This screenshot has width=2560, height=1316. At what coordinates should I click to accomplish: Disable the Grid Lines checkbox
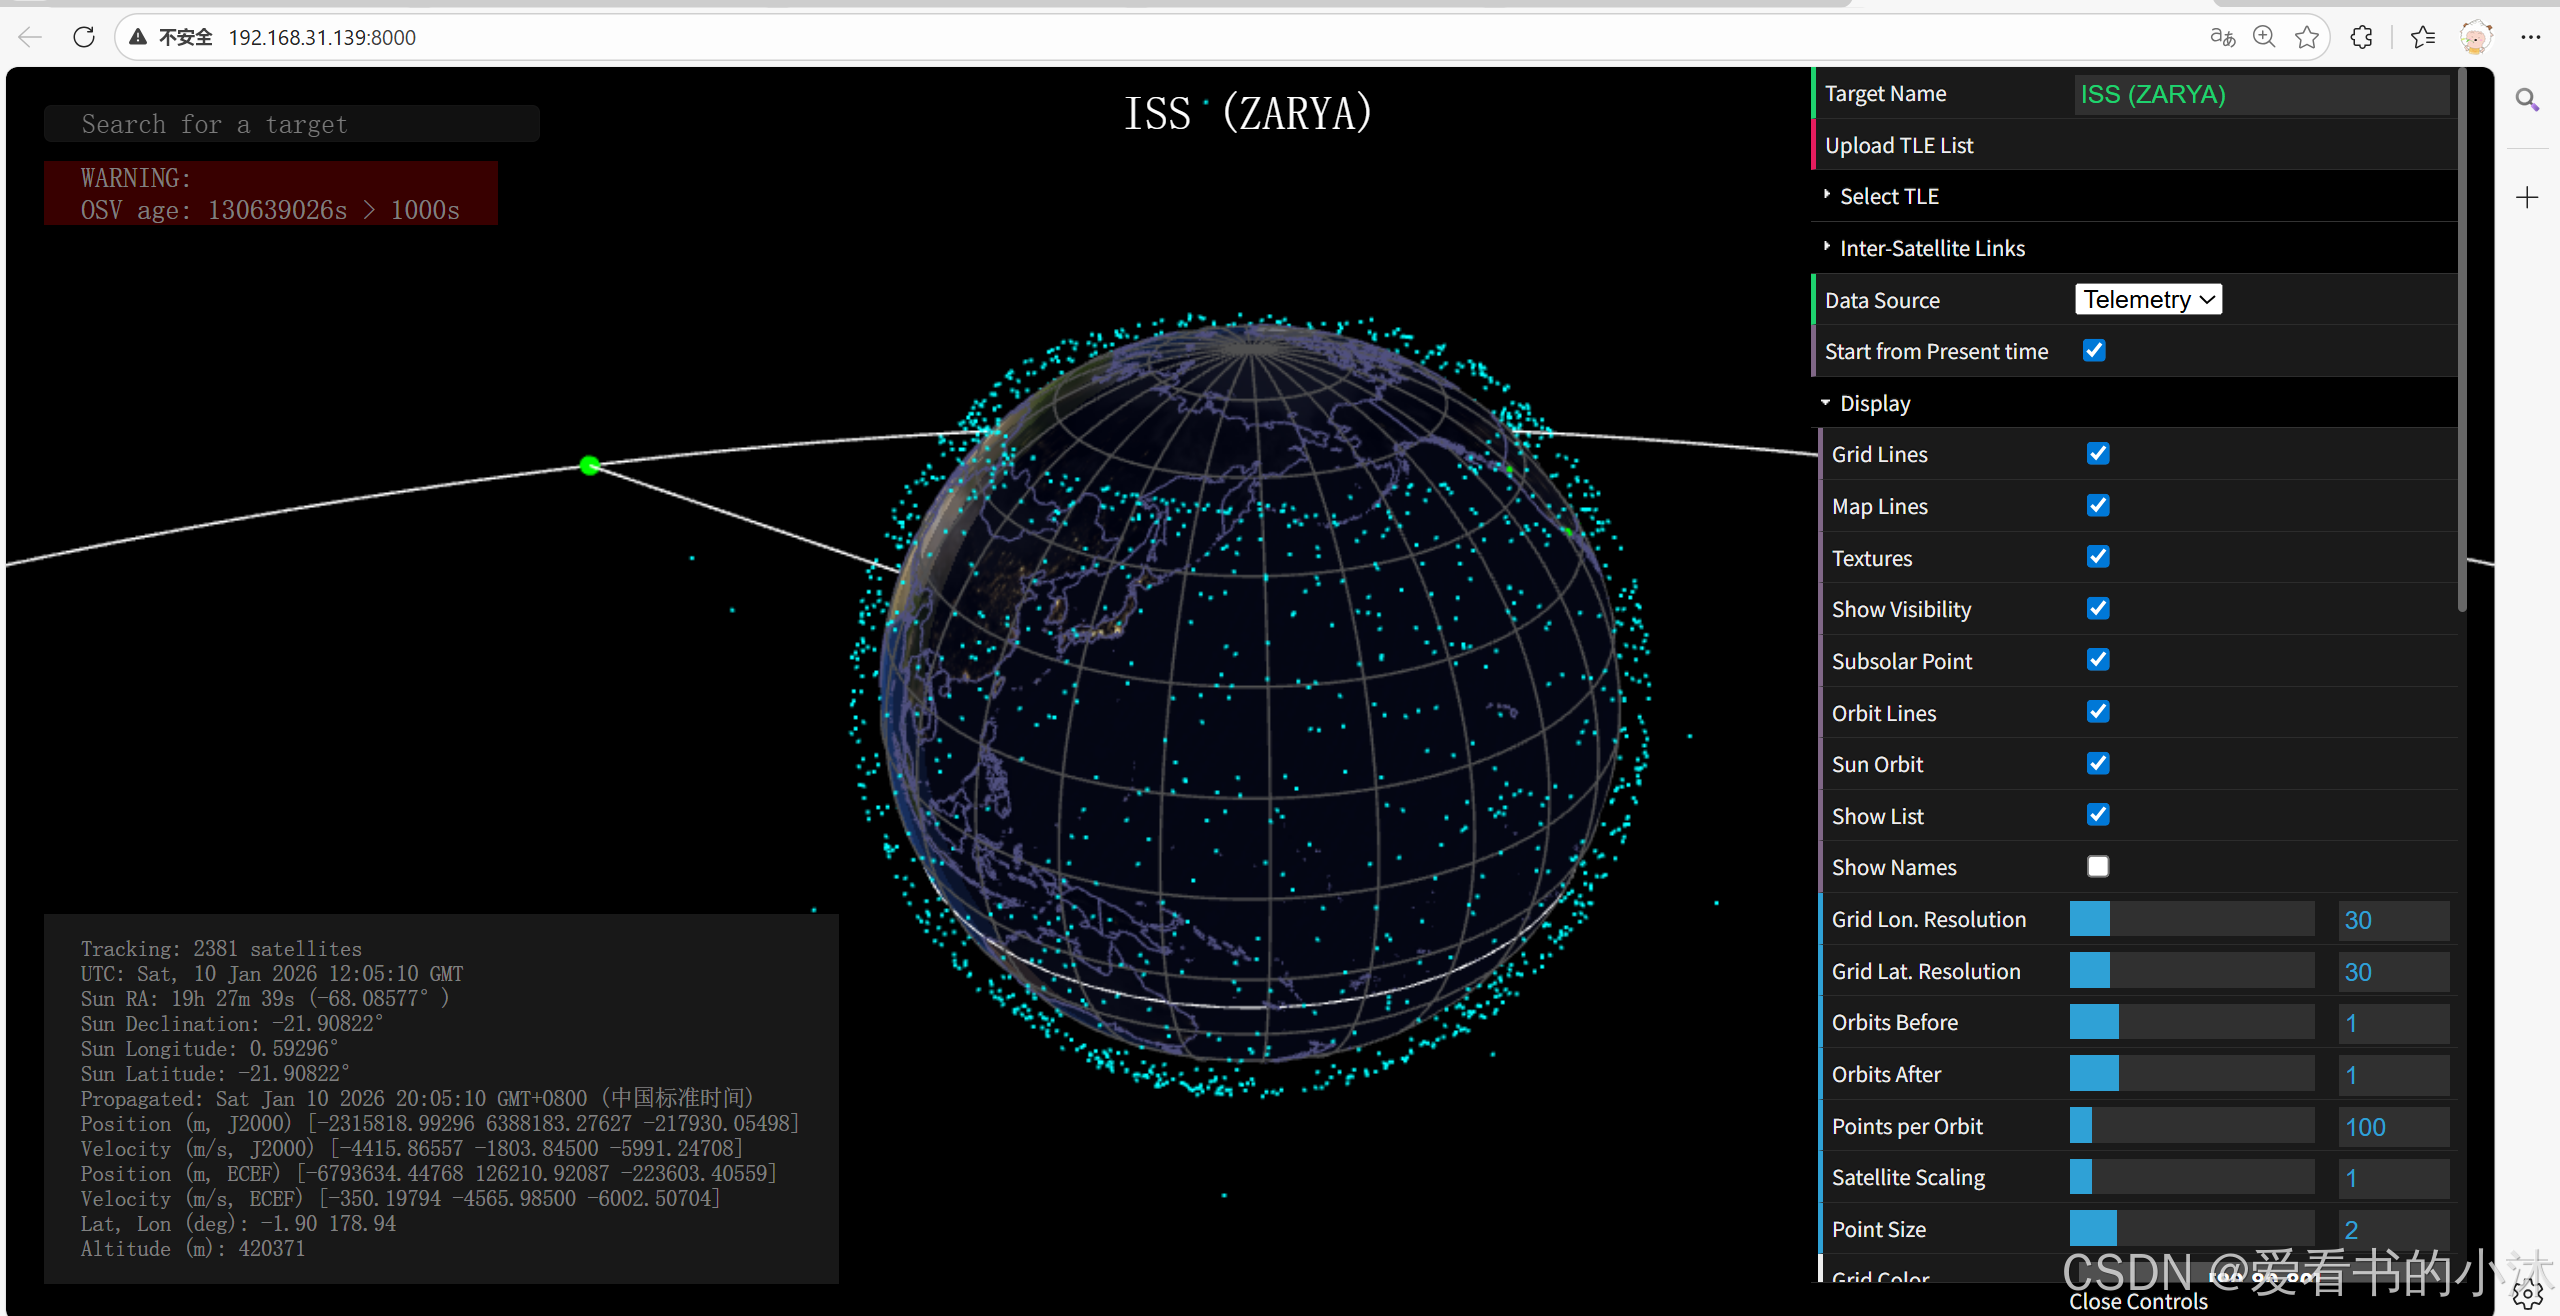2098,454
